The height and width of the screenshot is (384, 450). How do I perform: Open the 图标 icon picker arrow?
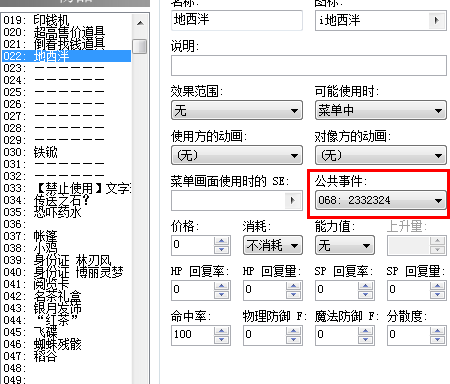(437, 20)
